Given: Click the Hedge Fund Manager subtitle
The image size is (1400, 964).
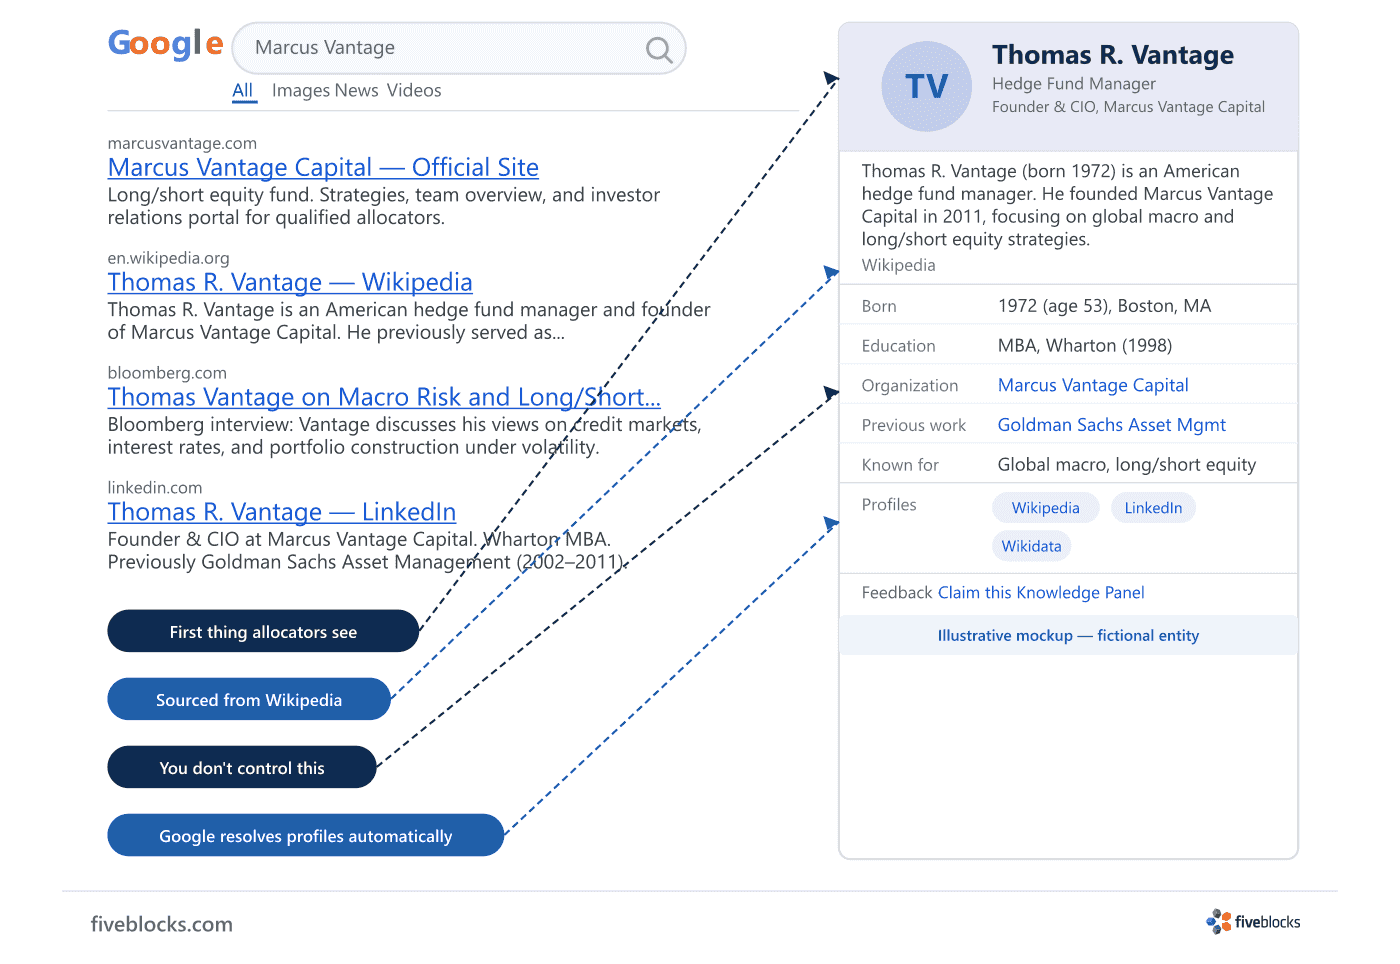Looking at the screenshot, I should (x=1074, y=84).
